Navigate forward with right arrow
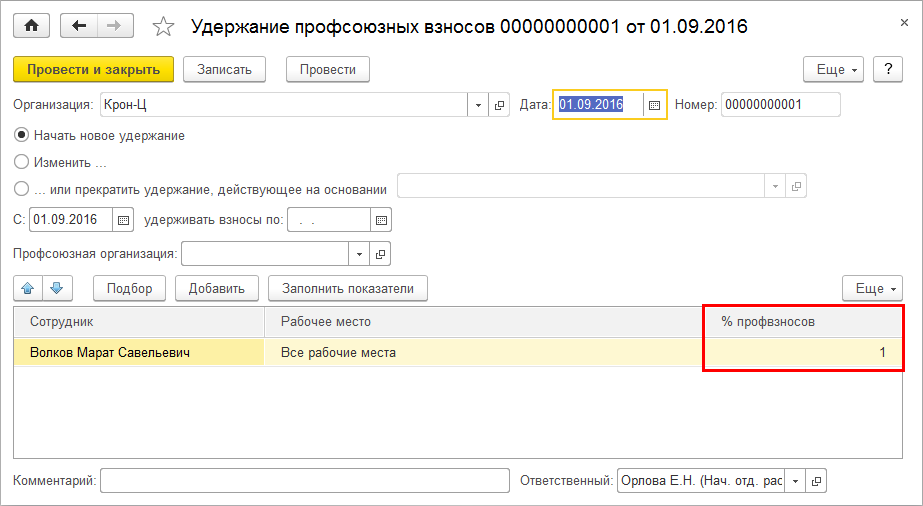The image size is (923, 506). coord(115,26)
